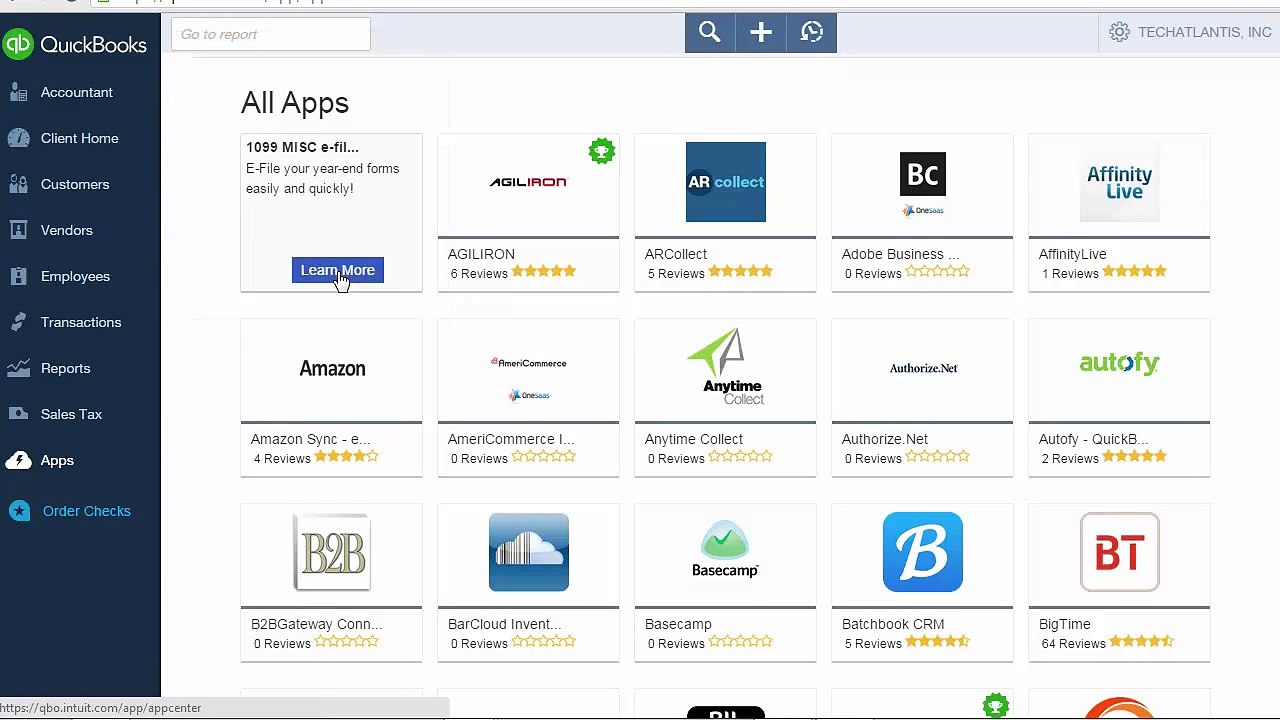This screenshot has height=720, width=1280.
Task: Click the Sales Tax sidebar icon
Action: pyautogui.click(x=18, y=414)
